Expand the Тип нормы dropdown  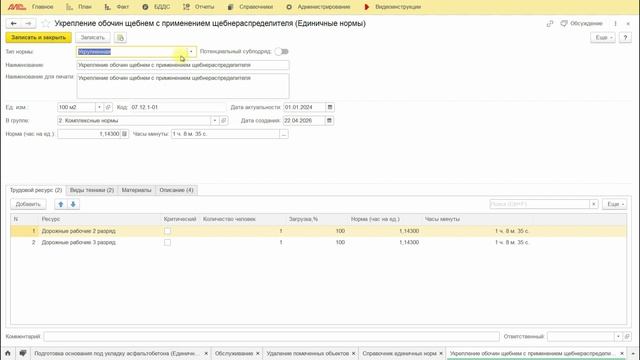click(x=191, y=52)
